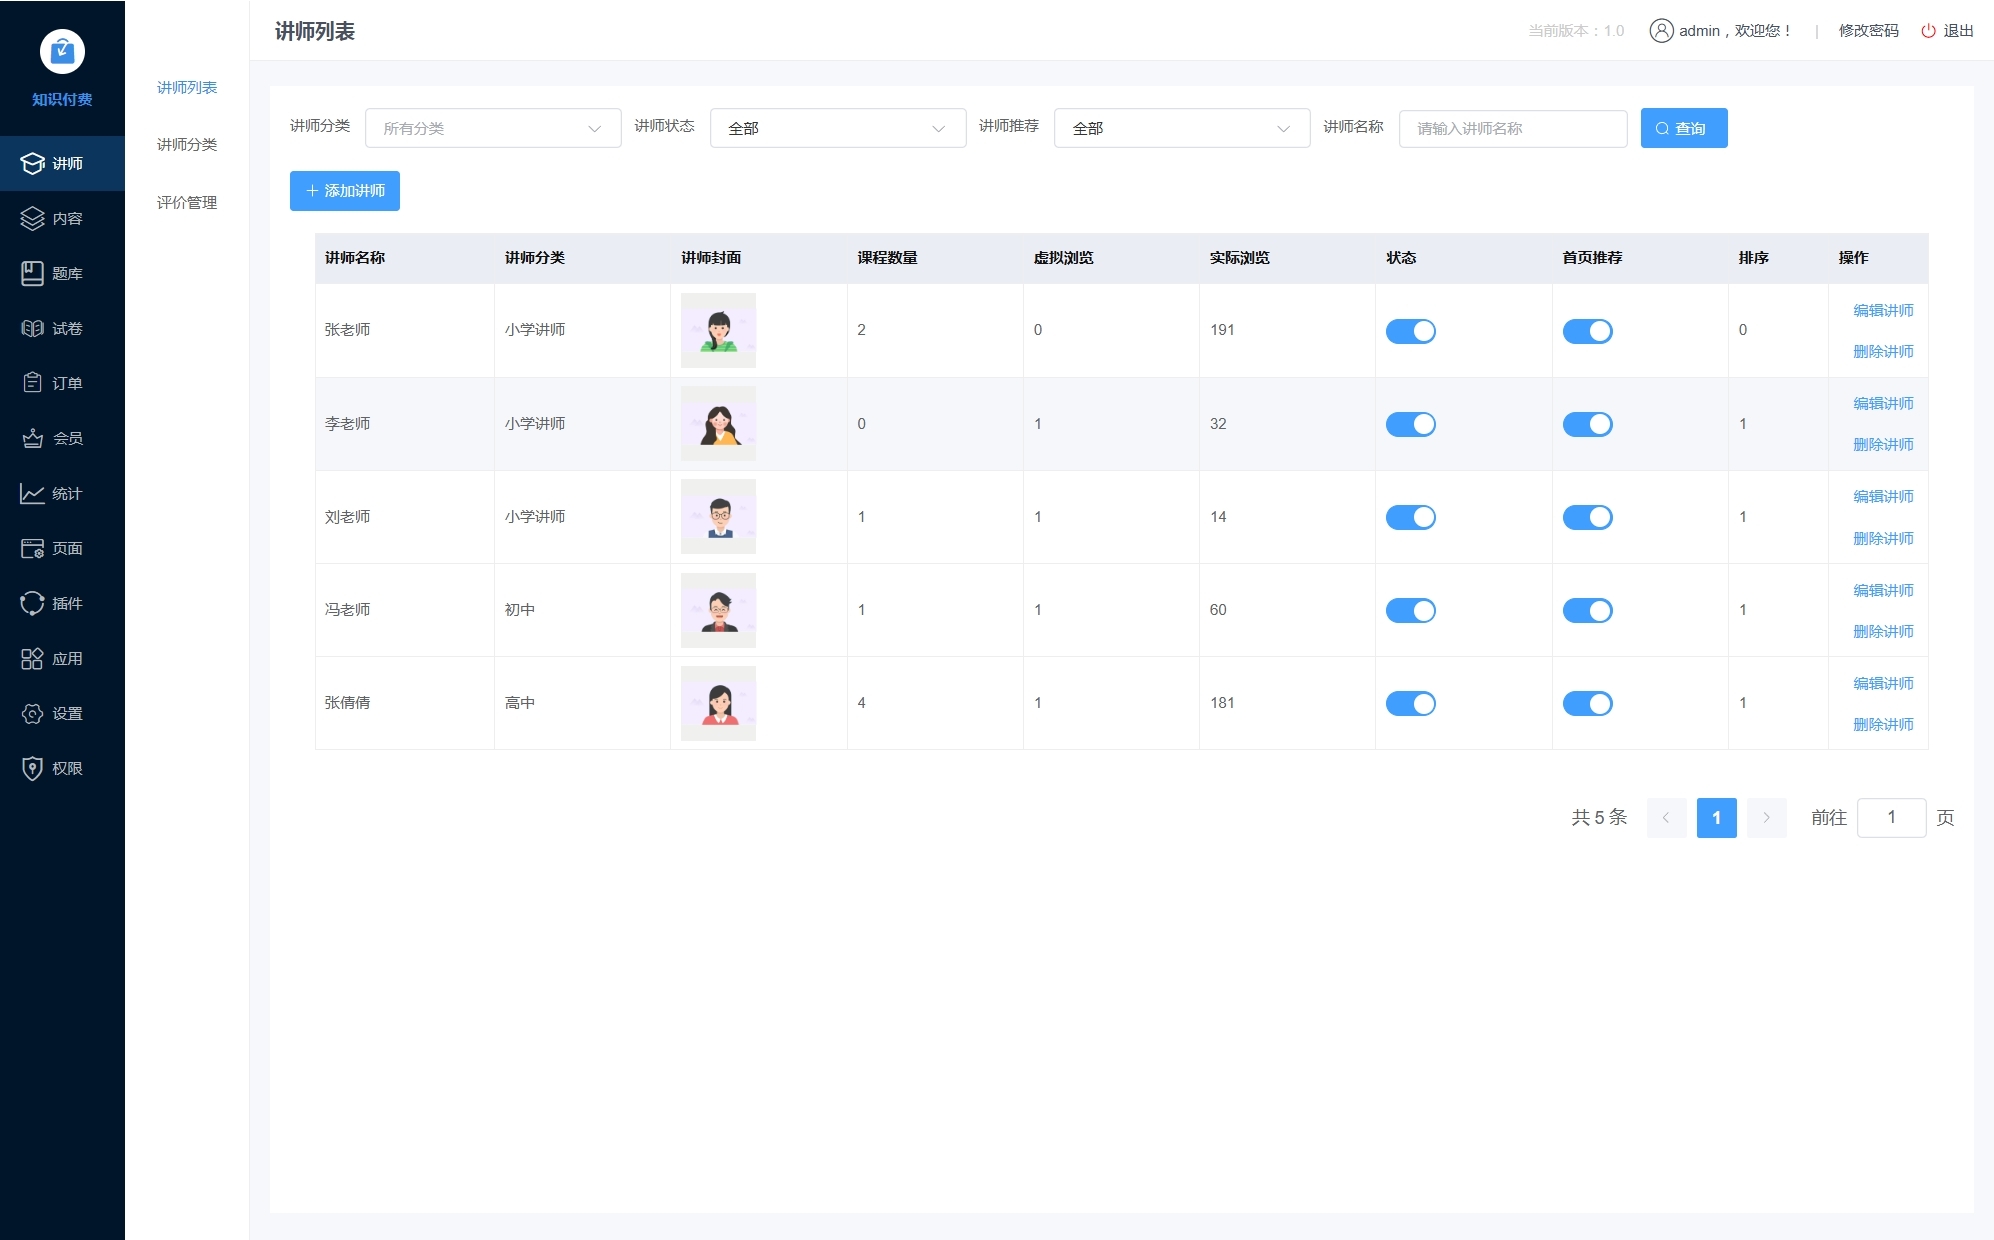The height and width of the screenshot is (1240, 1994).
Task: Expand the 讲师推荐 dropdown
Action: point(1181,128)
